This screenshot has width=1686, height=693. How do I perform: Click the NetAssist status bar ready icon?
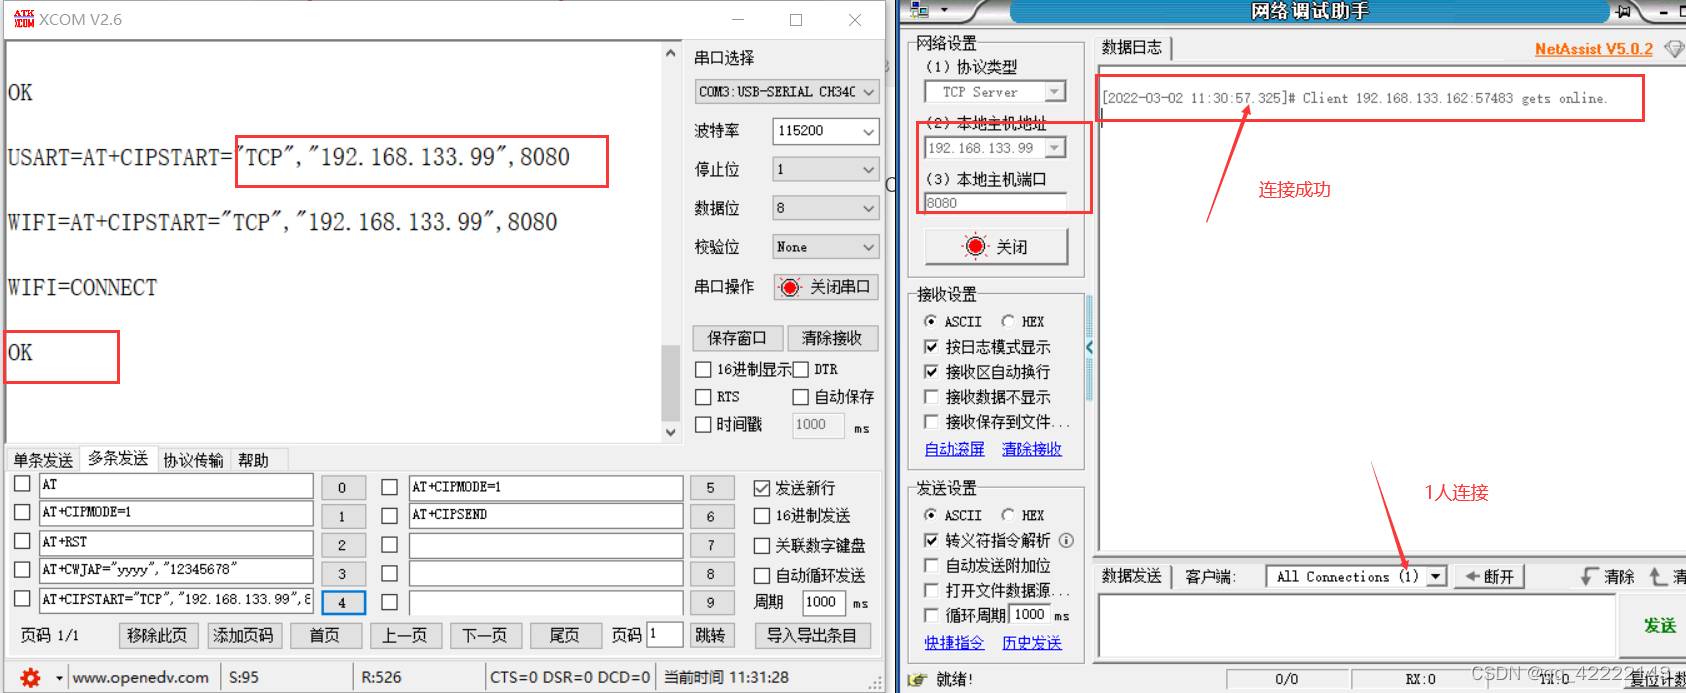point(917,680)
